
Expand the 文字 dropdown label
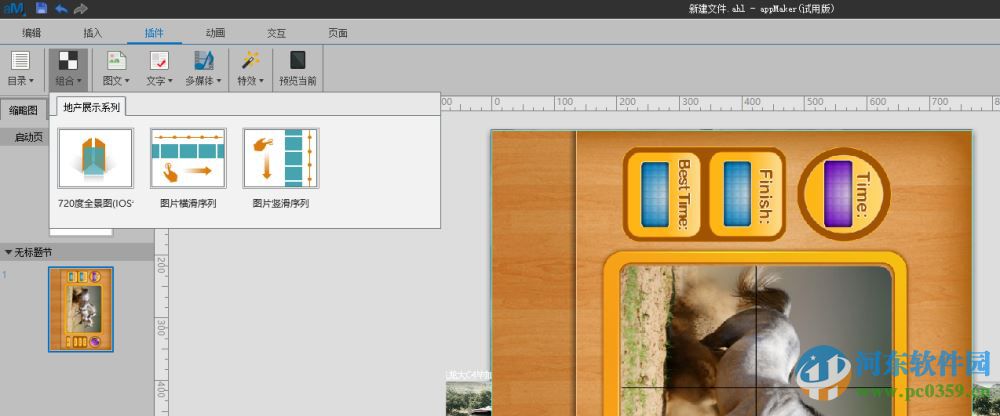[x=159, y=81]
